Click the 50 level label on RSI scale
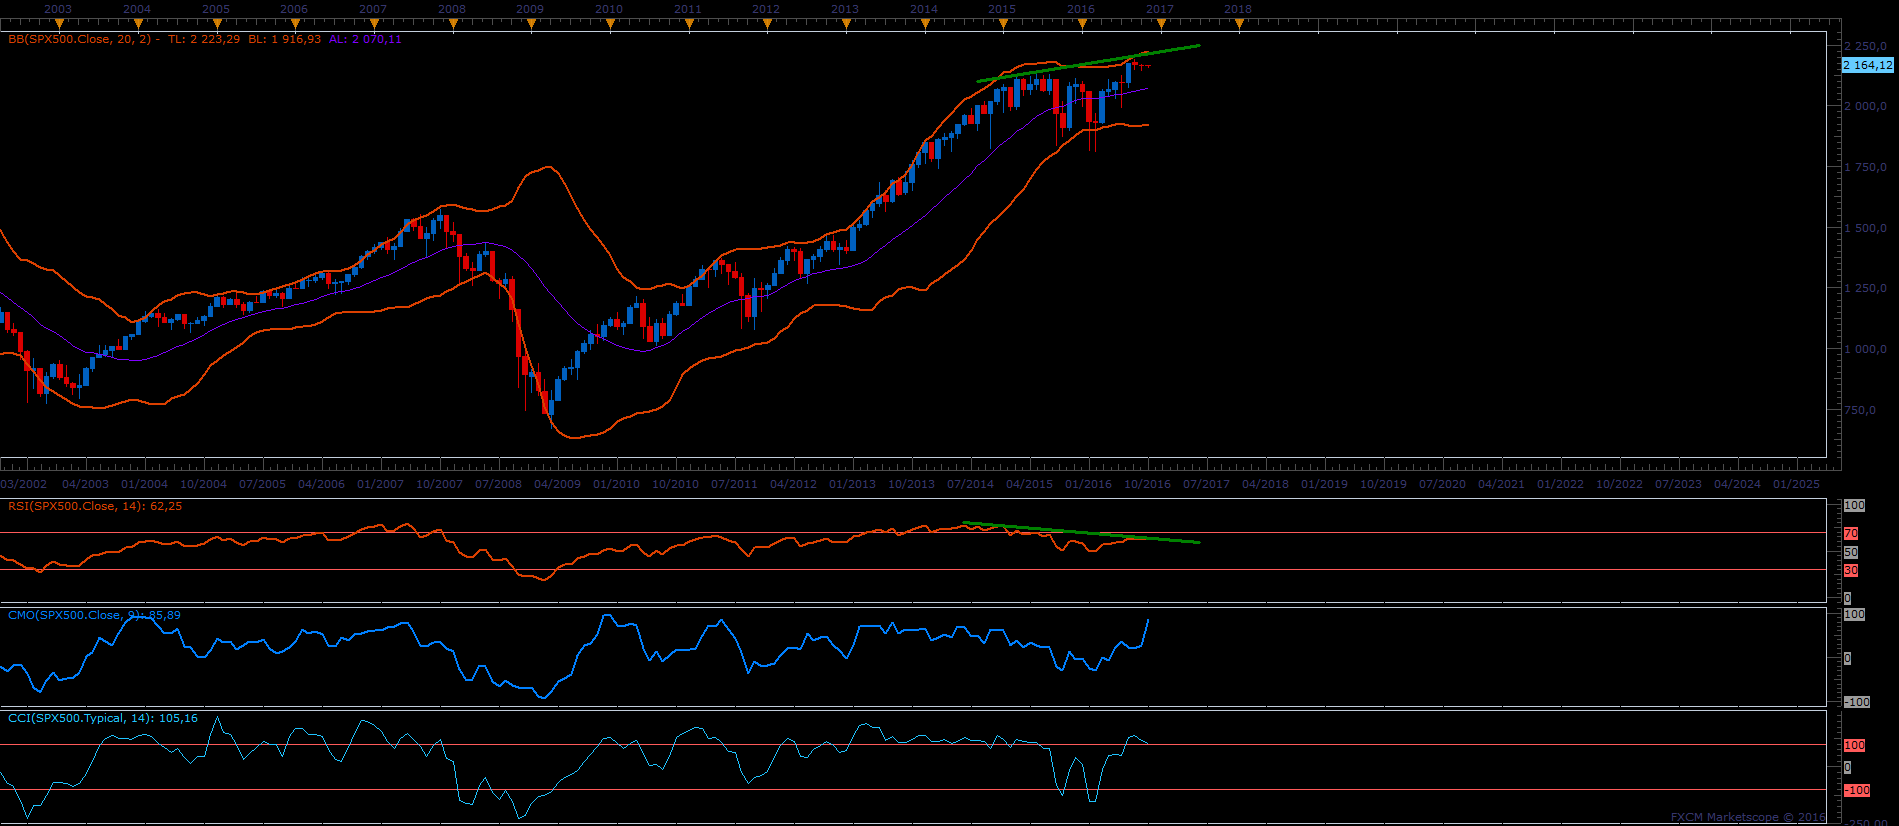 pos(1851,552)
